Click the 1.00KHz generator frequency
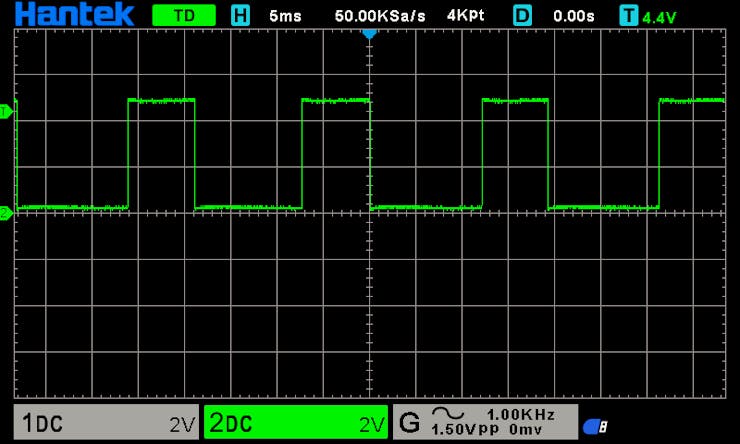Viewport: 740px width, 444px height. [x=521, y=415]
